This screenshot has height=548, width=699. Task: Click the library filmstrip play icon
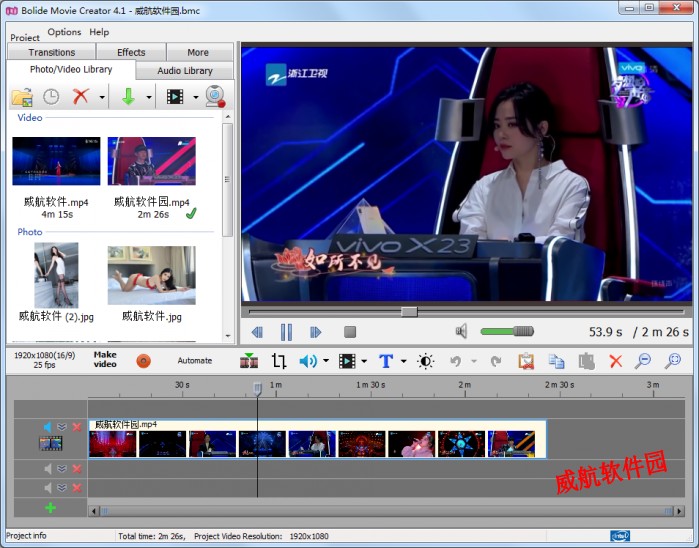175,96
